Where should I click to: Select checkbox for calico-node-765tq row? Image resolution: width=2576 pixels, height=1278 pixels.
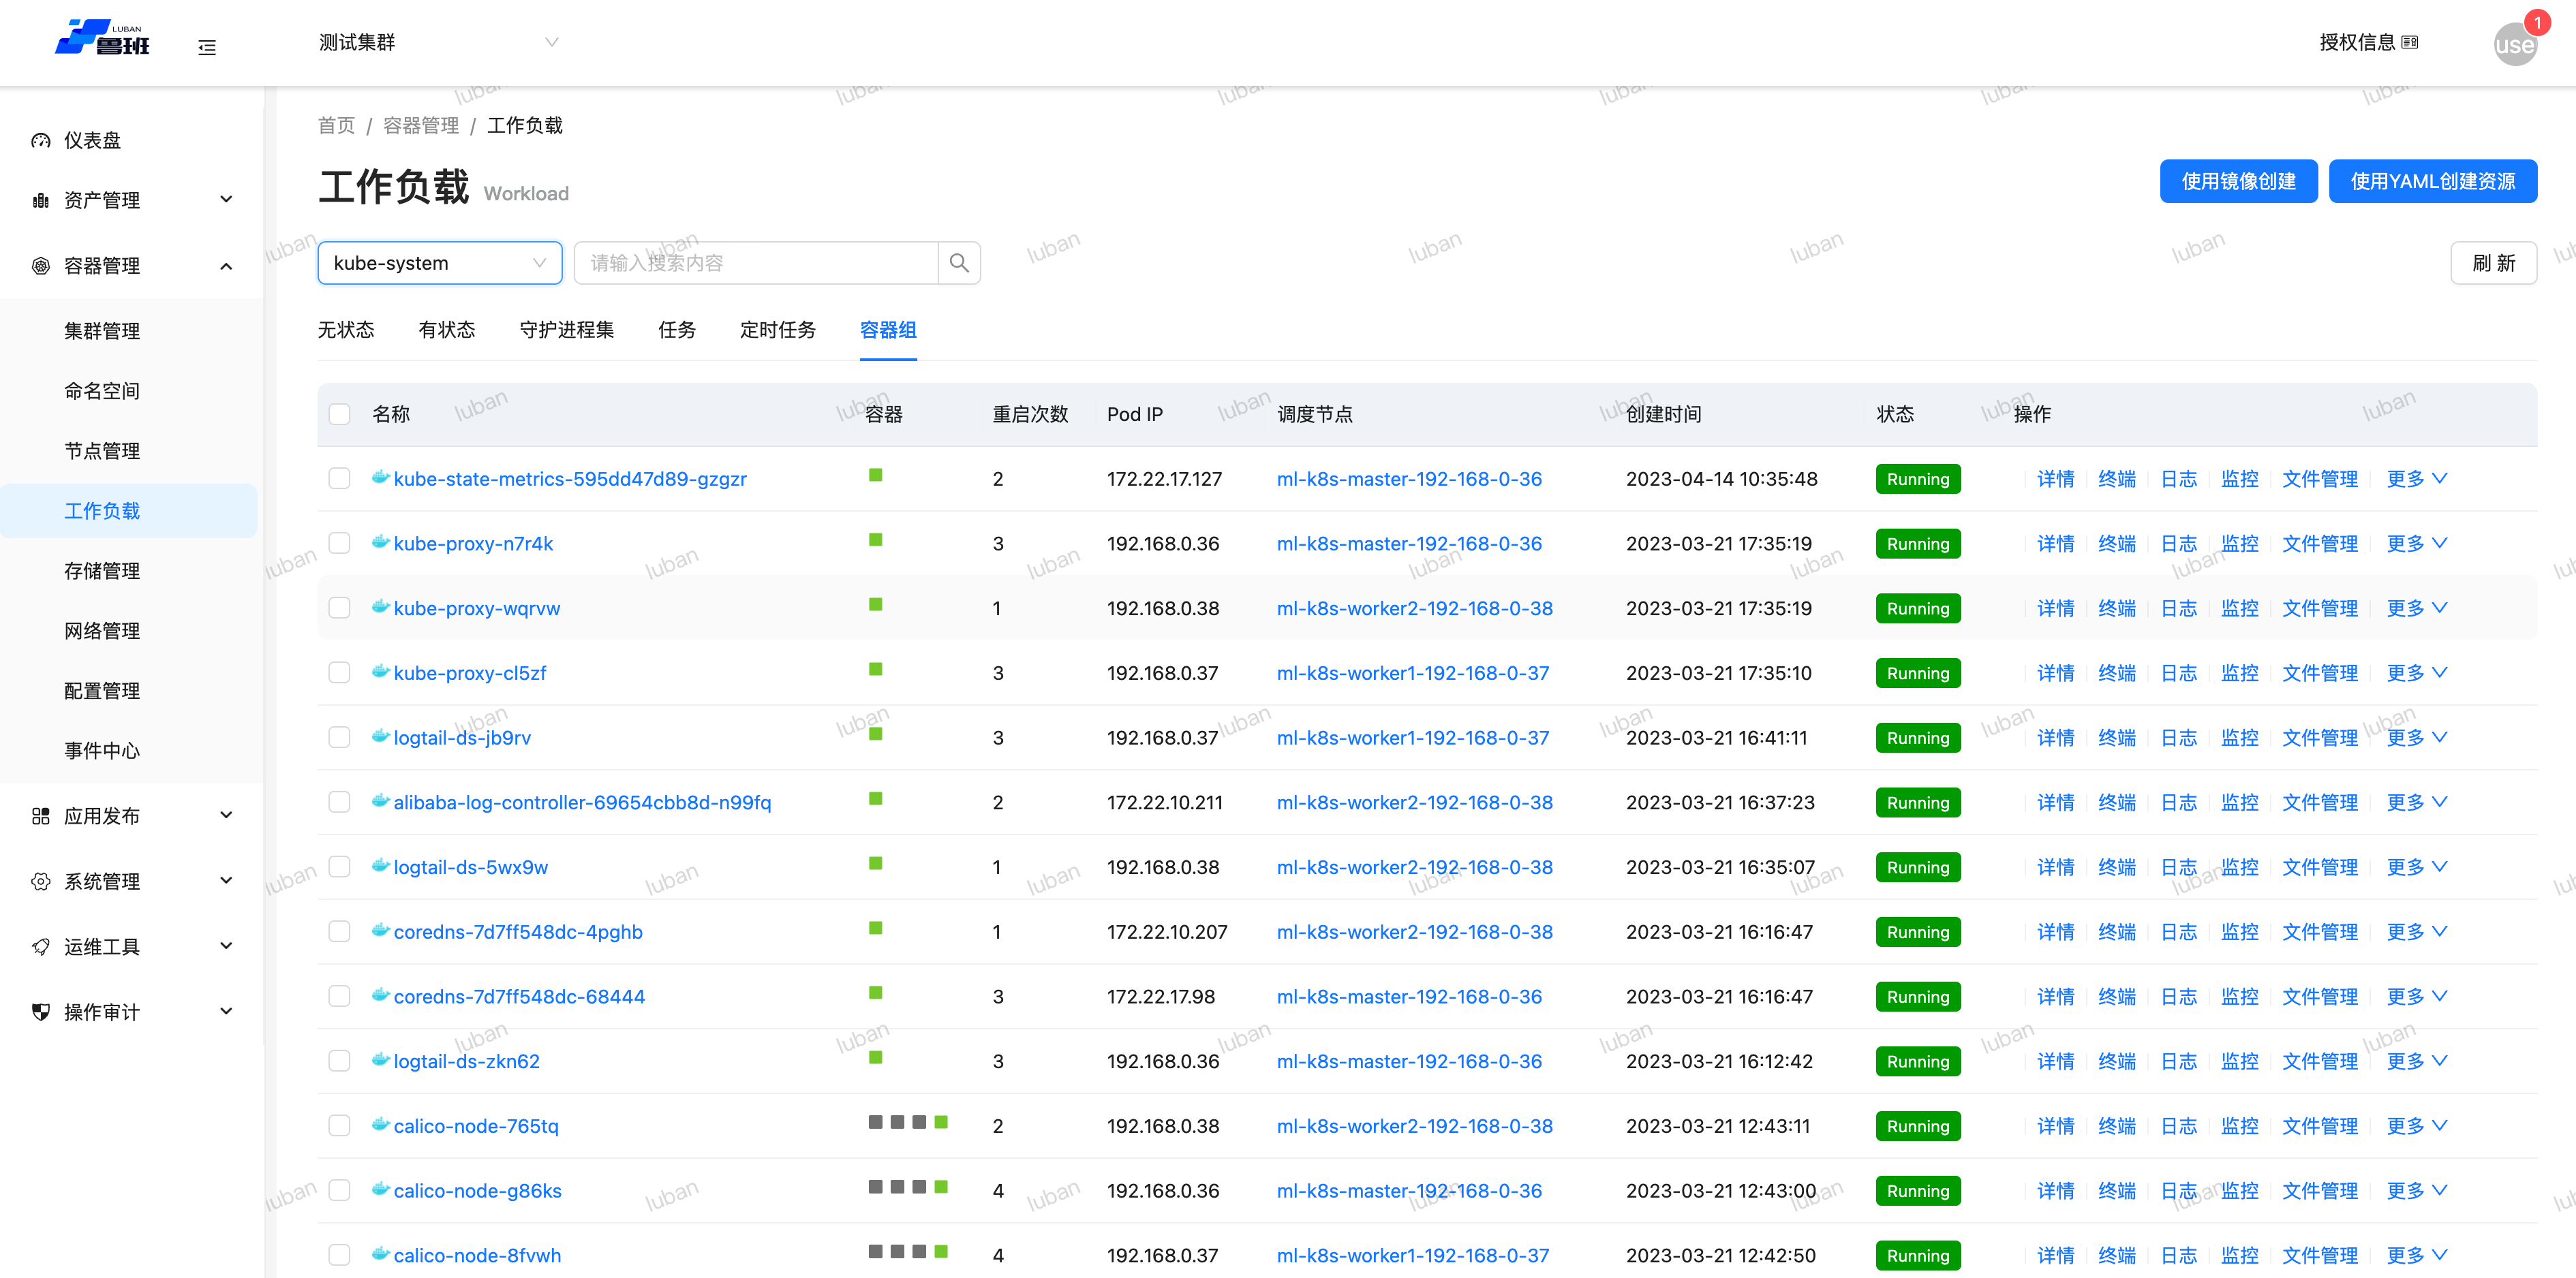(340, 1125)
